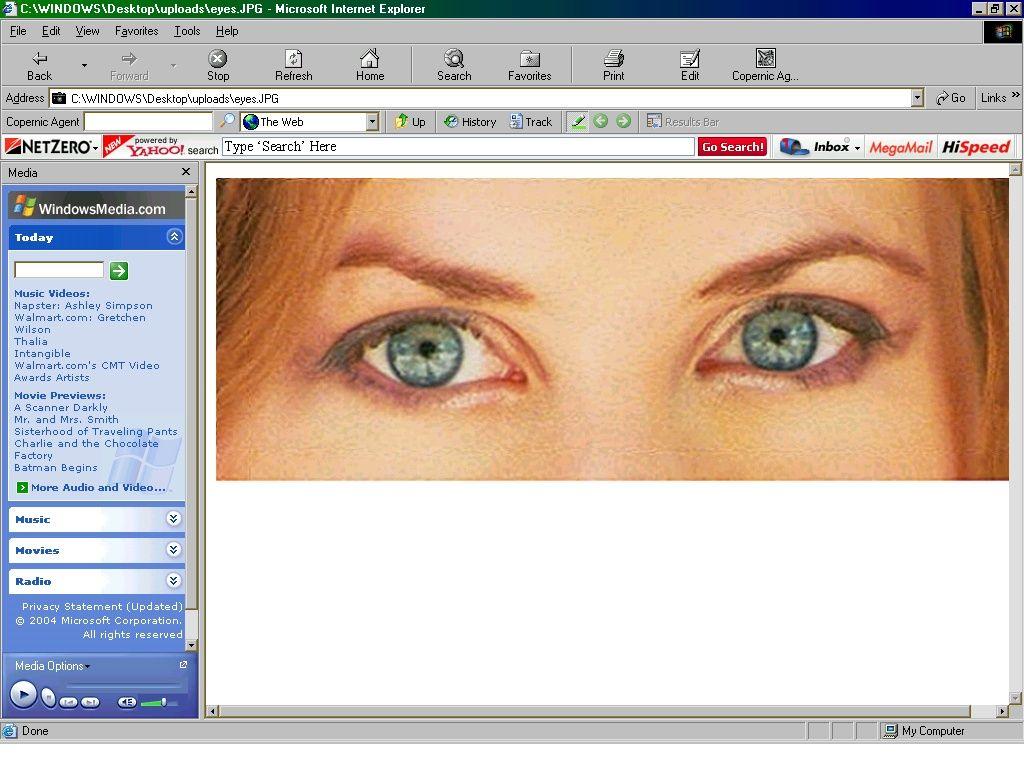Image resolution: width=1024 pixels, height=768 pixels.
Task: Collapse the Today section
Action: 174,237
